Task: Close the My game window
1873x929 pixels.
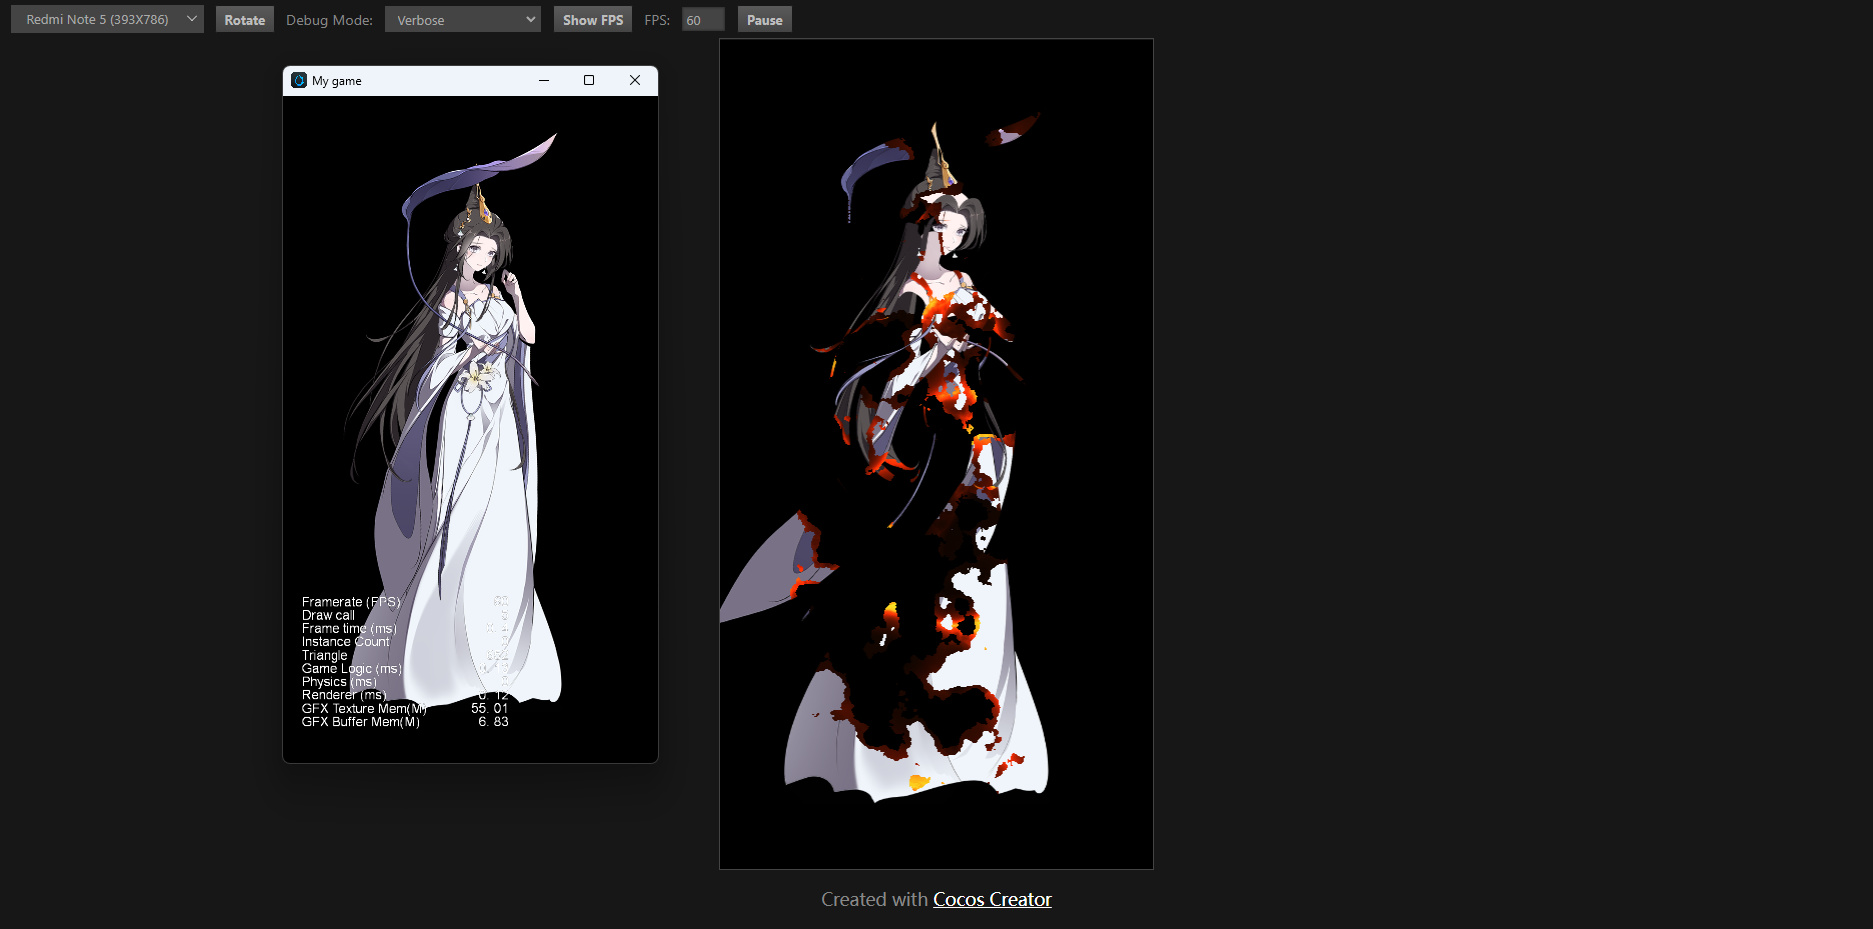Action: point(635,80)
